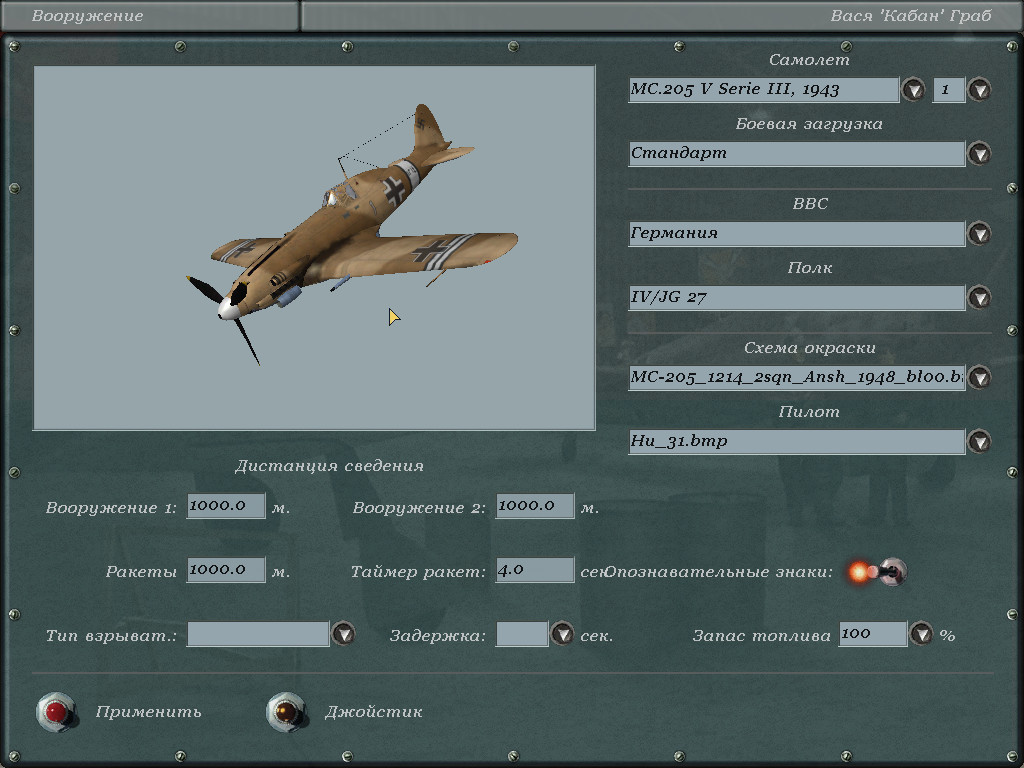Open the Тип взрыват. dropdown arrow
The image size is (1024, 768).
[x=343, y=634]
